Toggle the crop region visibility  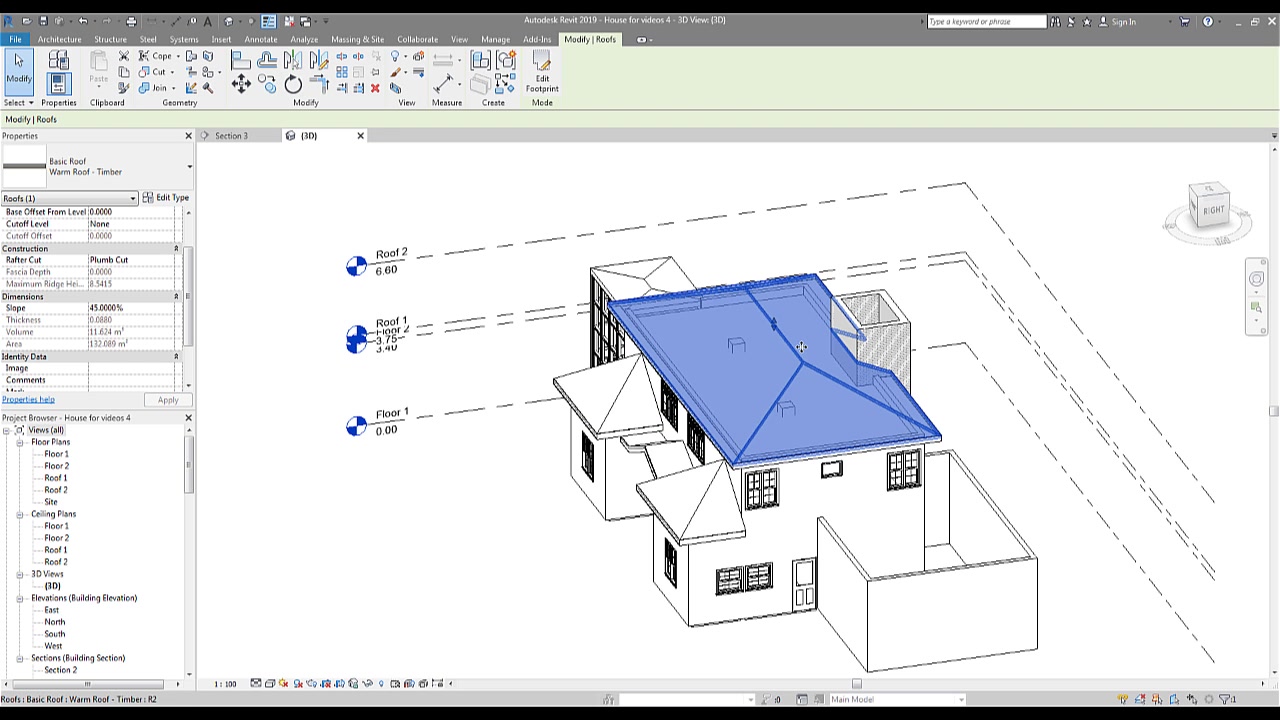coord(339,684)
